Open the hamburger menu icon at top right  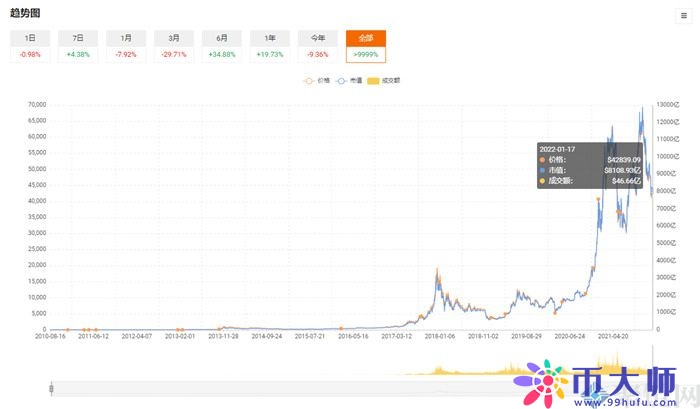[684, 16]
